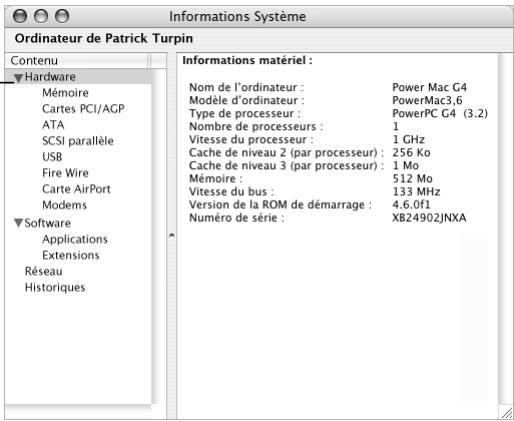Viewport: 514px width, 421px height.
Task: Collapse the Hardware disclosure triangle
Action: (18, 78)
